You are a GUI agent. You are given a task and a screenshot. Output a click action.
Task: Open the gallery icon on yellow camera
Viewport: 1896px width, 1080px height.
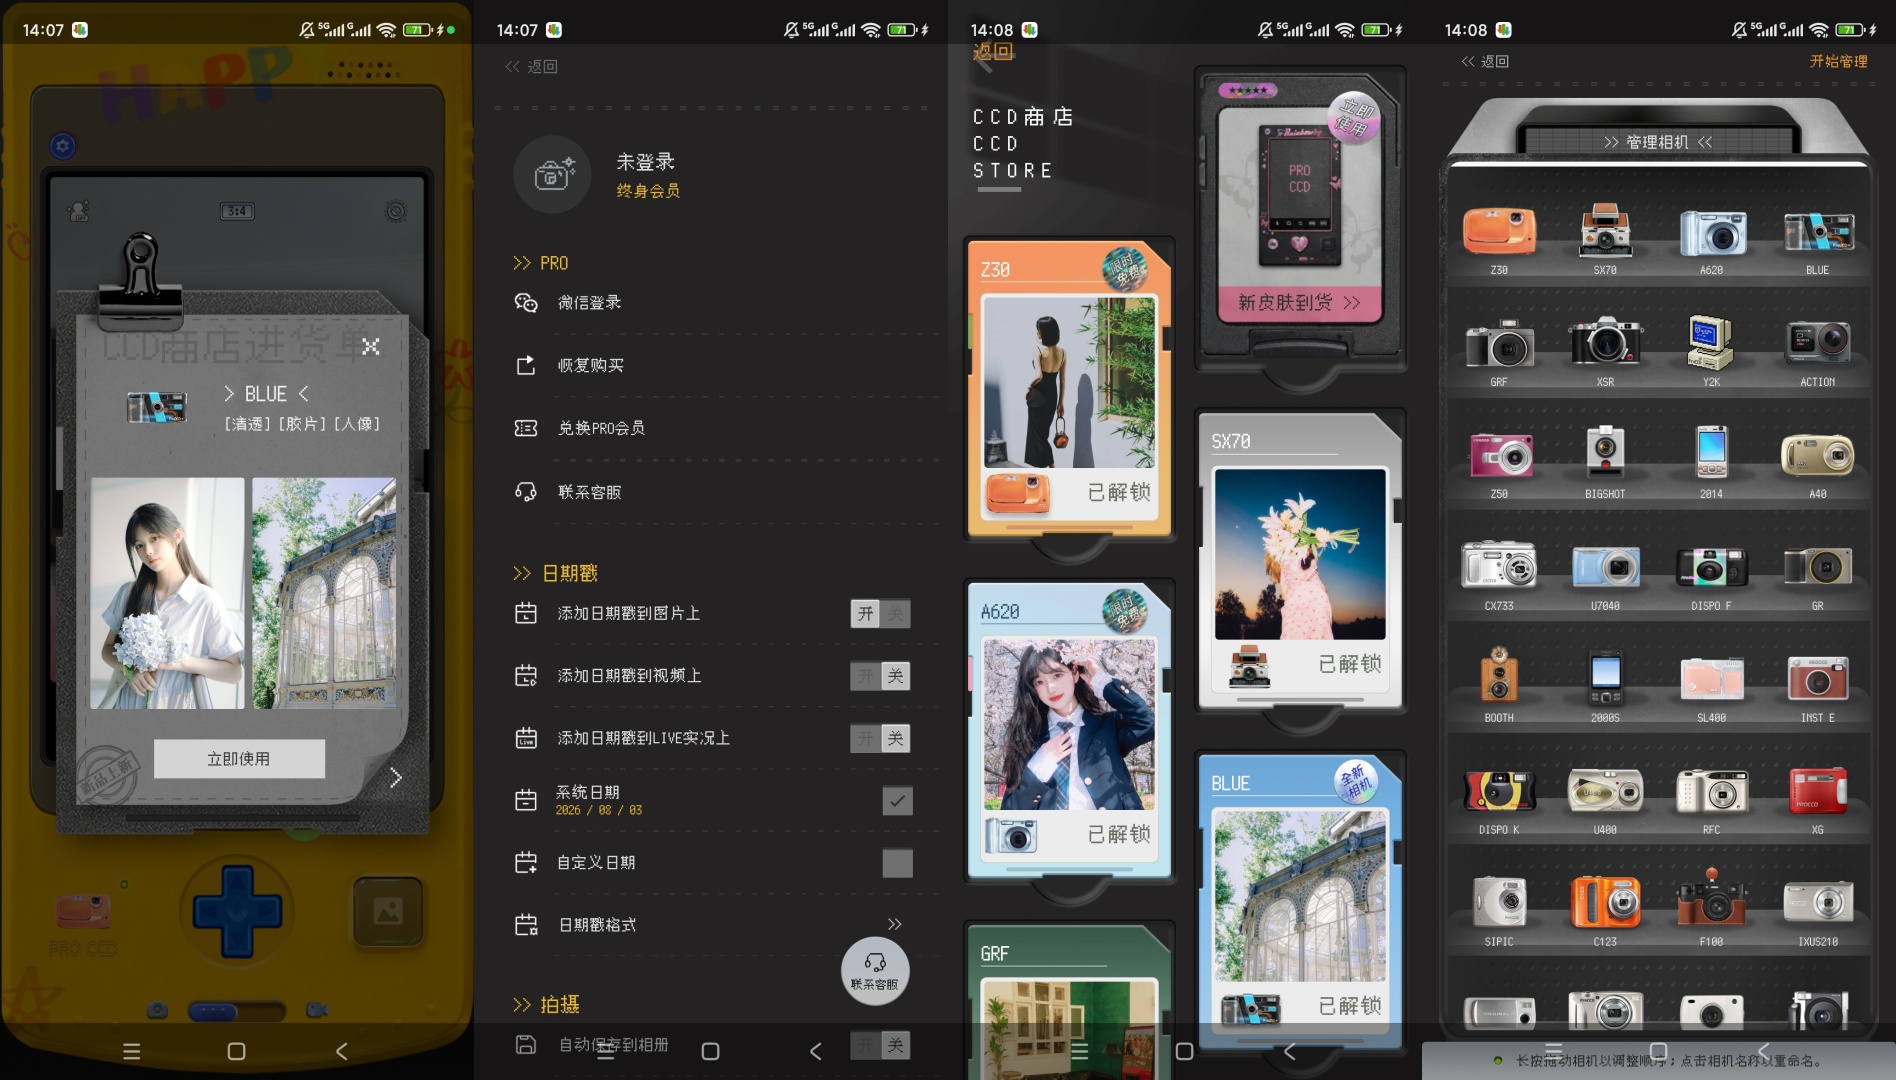[388, 911]
